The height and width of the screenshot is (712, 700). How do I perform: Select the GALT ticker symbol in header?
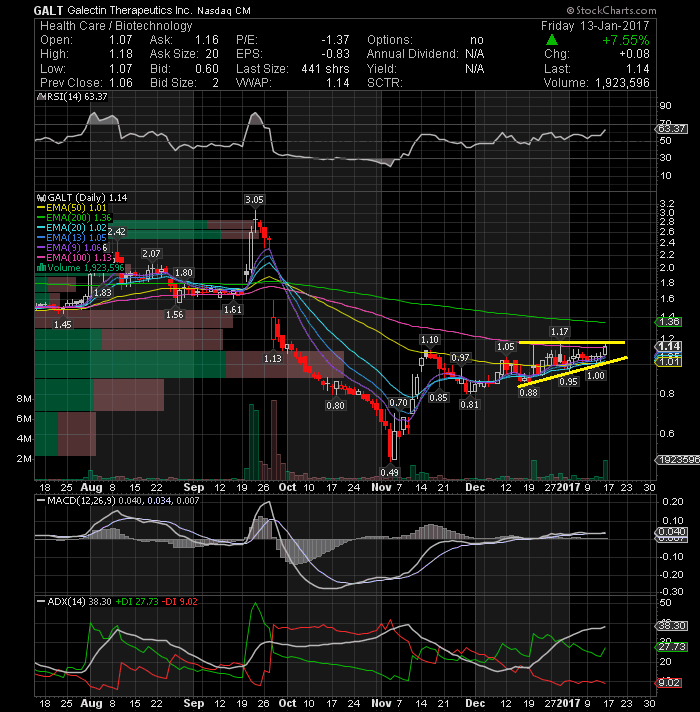pos(48,10)
